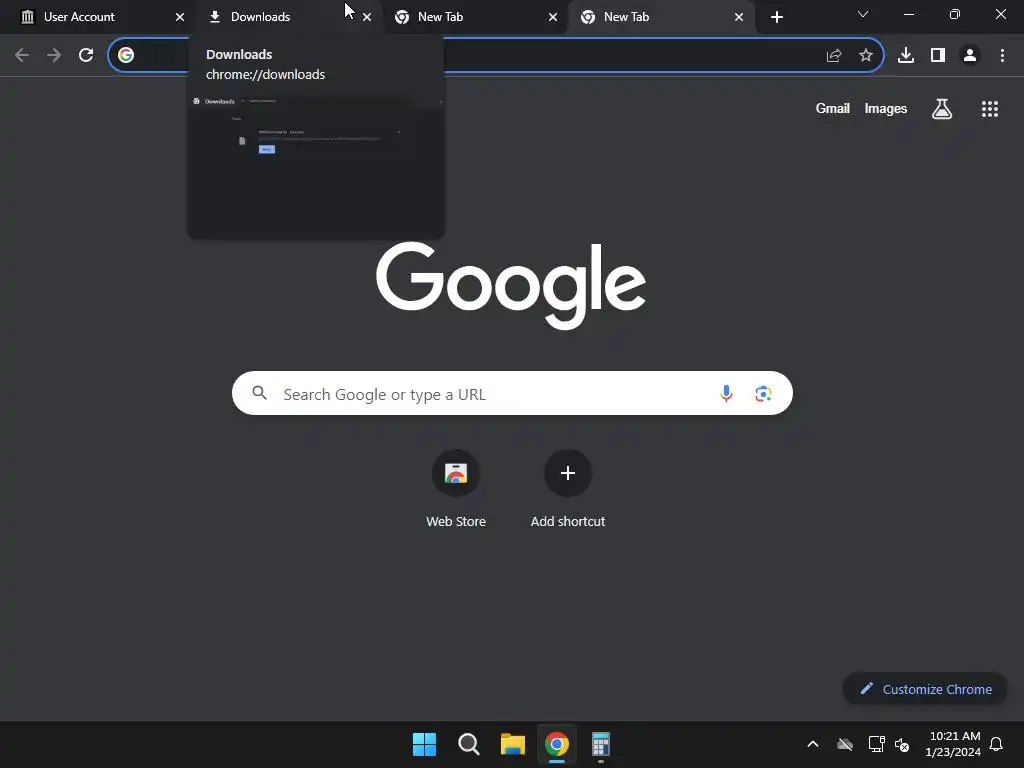Bookmark this tab with star icon
The height and width of the screenshot is (768, 1024).
pyautogui.click(x=866, y=56)
